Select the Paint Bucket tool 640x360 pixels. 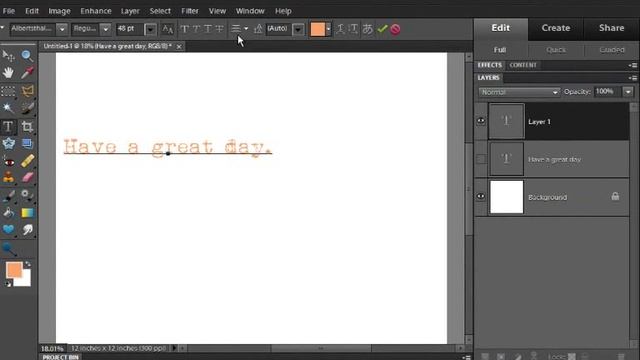coord(8,213)
